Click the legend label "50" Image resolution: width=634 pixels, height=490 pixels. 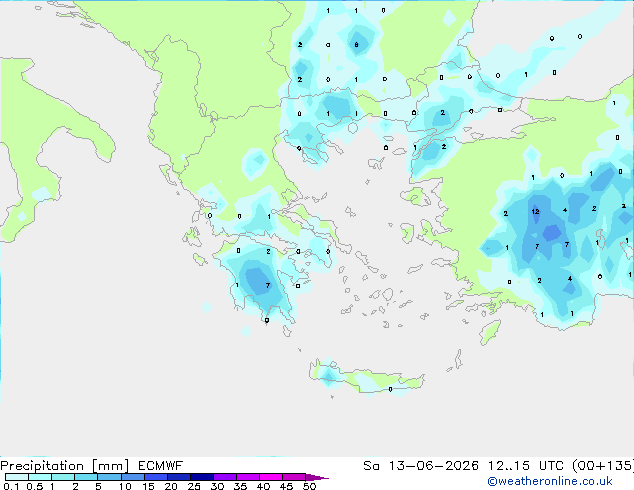[x=309, y=486]
